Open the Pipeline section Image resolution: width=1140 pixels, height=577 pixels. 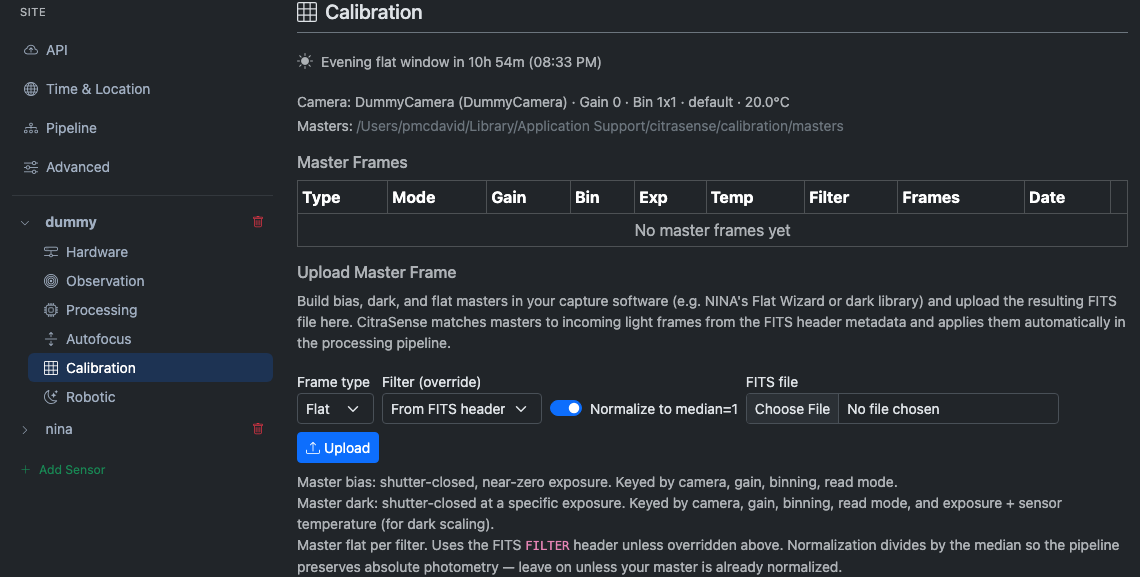(71, 129)
